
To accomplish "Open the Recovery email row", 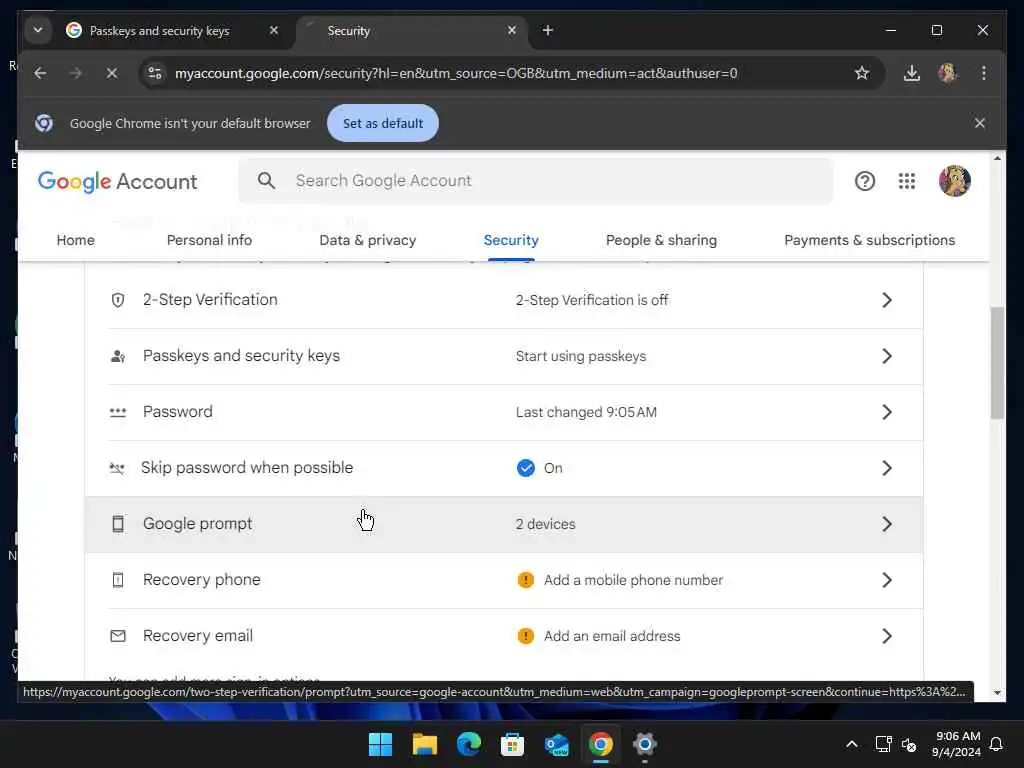I will (504, 636).
